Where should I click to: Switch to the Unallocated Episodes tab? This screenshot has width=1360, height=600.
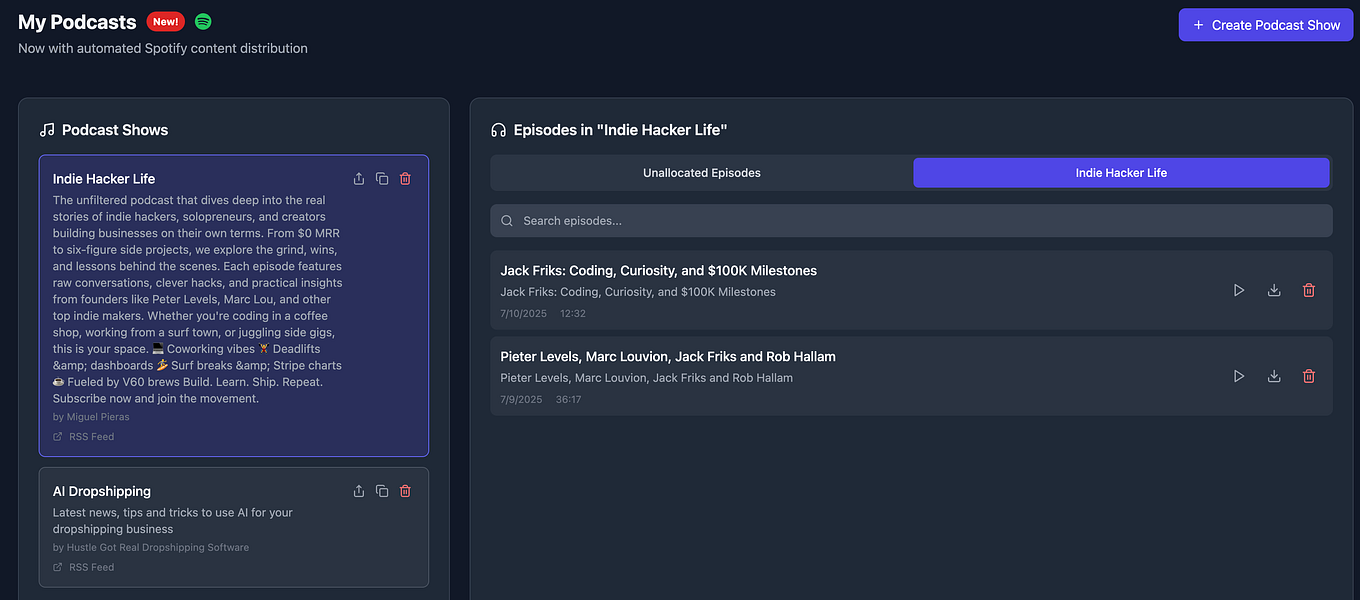[702, 173]
